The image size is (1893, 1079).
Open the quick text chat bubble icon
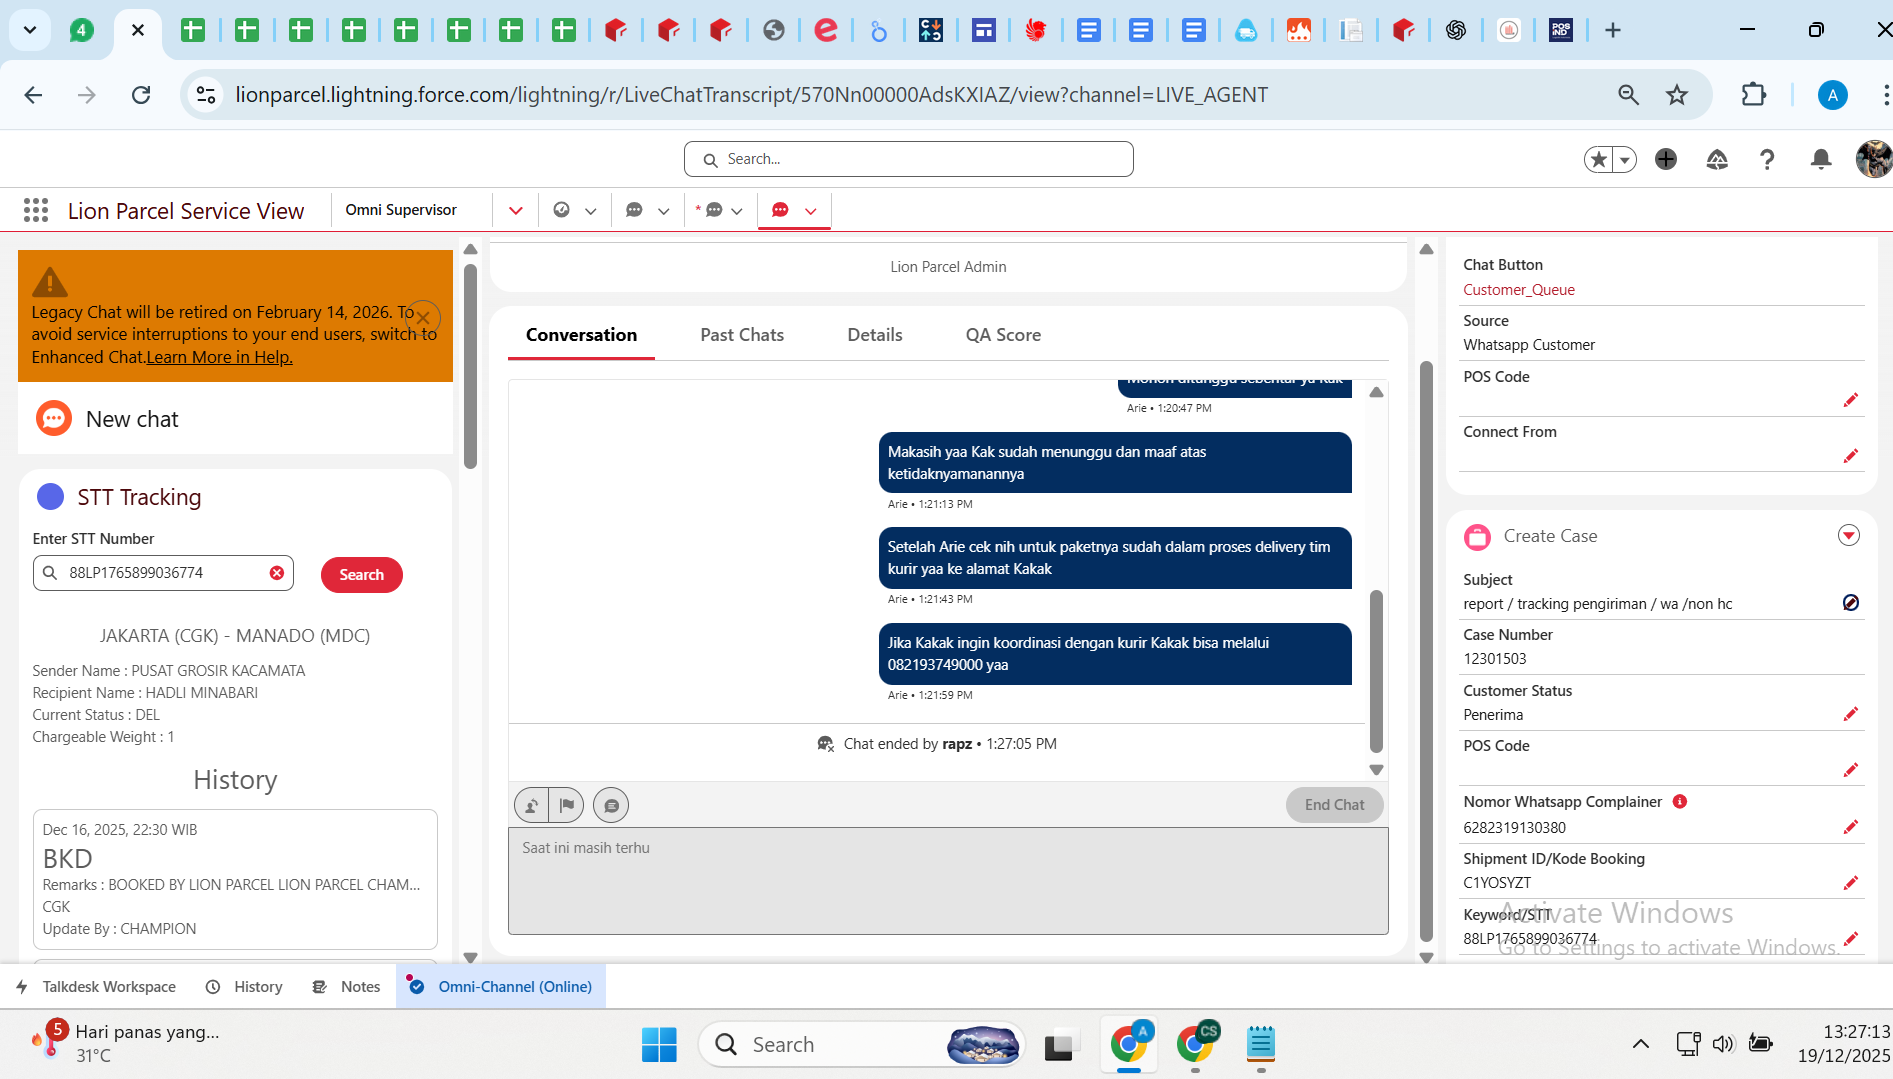tap(611, 805)
